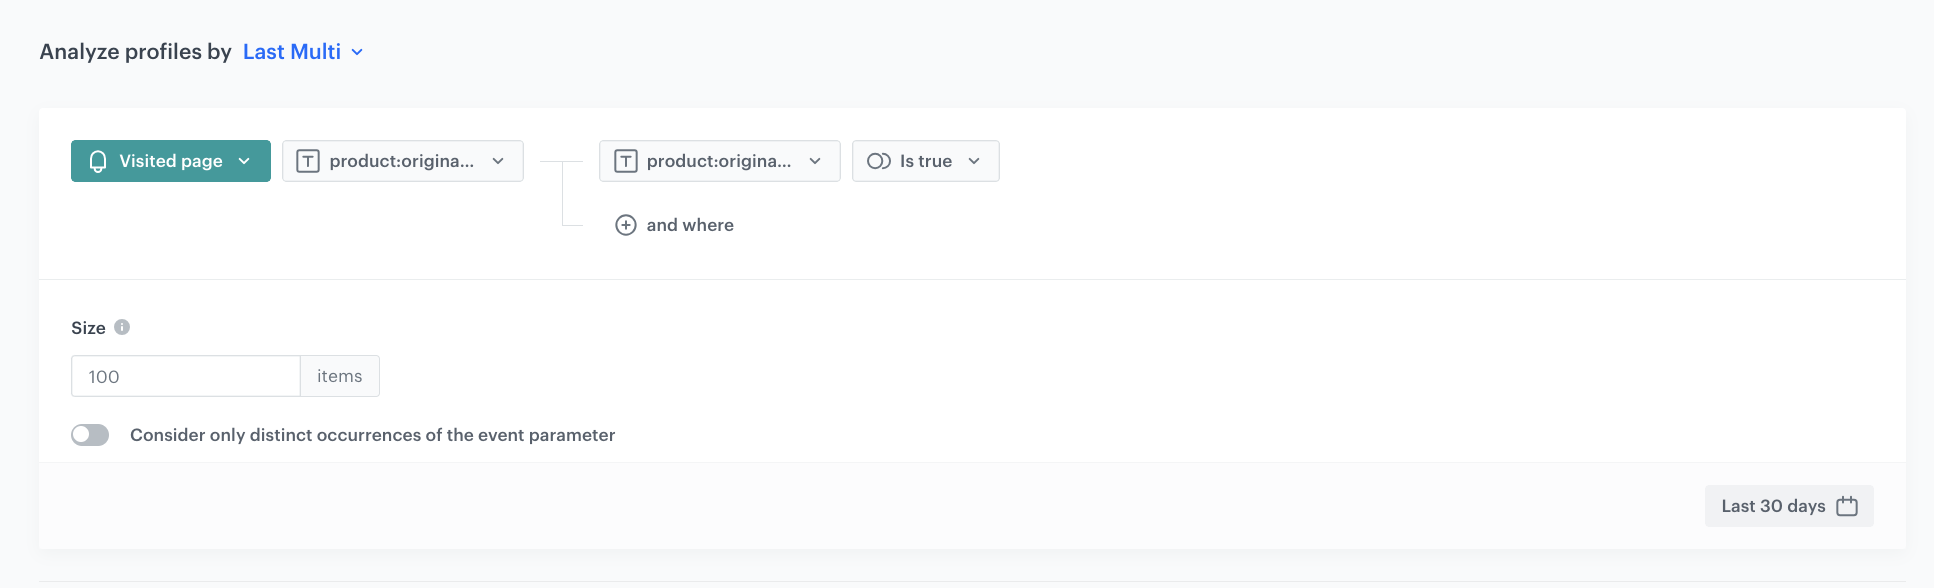
Task: Click the plus circle icon for and where
Action: point(625,225)
